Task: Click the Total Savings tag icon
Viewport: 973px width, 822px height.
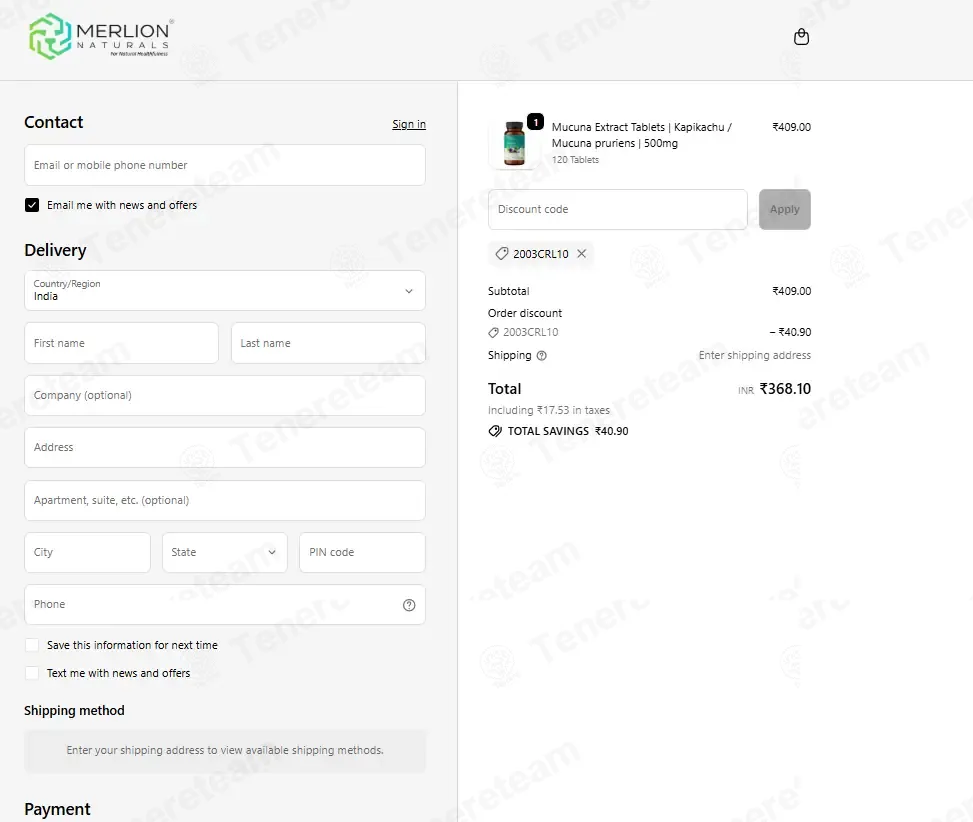Action: 495,431
